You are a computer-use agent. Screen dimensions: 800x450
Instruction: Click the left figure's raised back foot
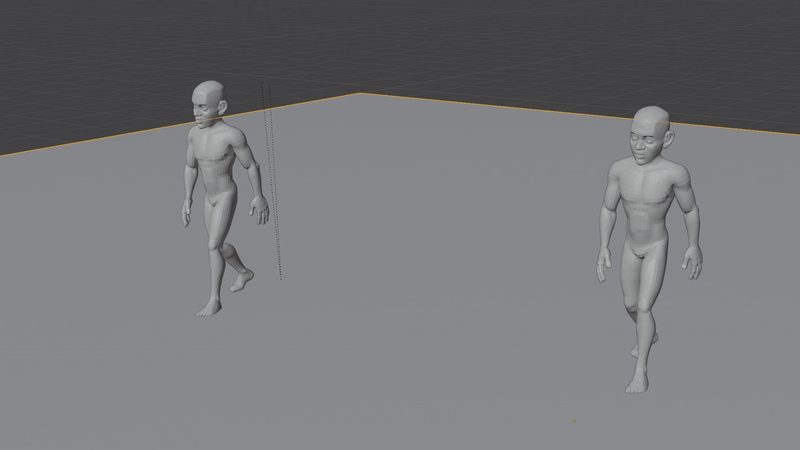242,282
